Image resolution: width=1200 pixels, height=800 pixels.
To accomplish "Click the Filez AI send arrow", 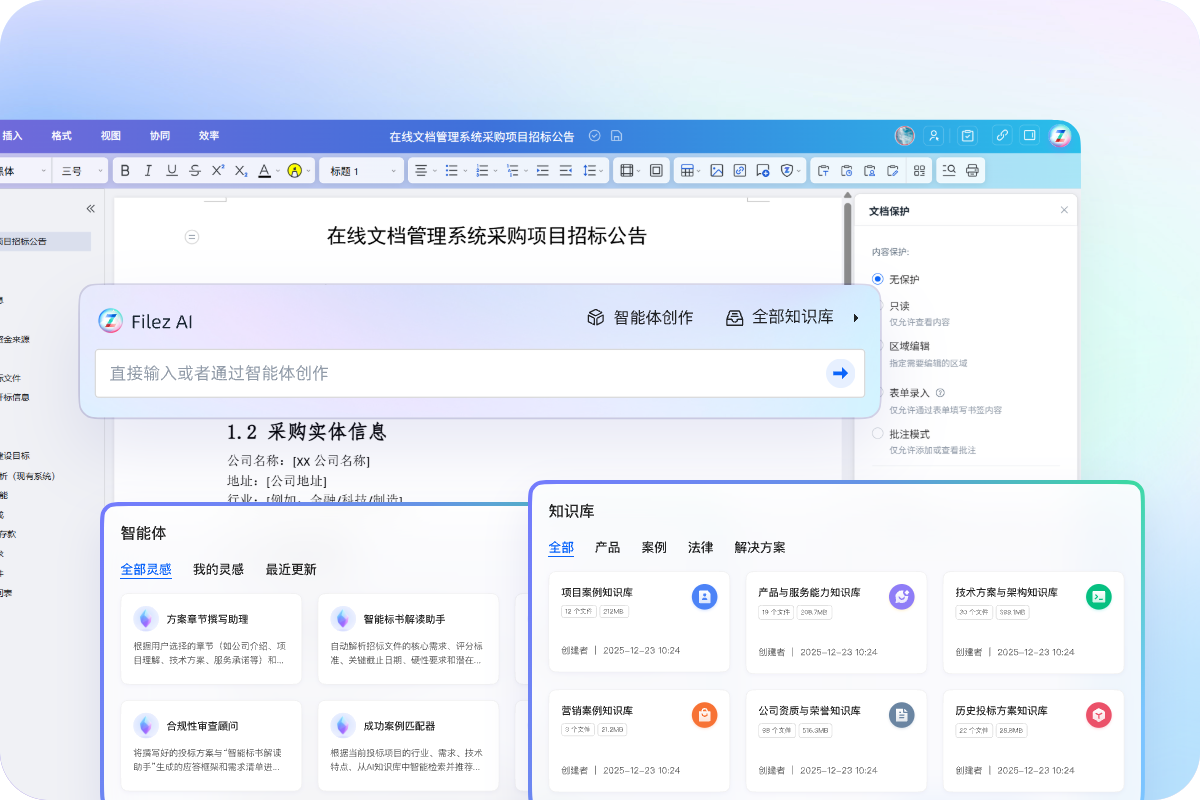I will pyautogui.click(x=840, y=373).
